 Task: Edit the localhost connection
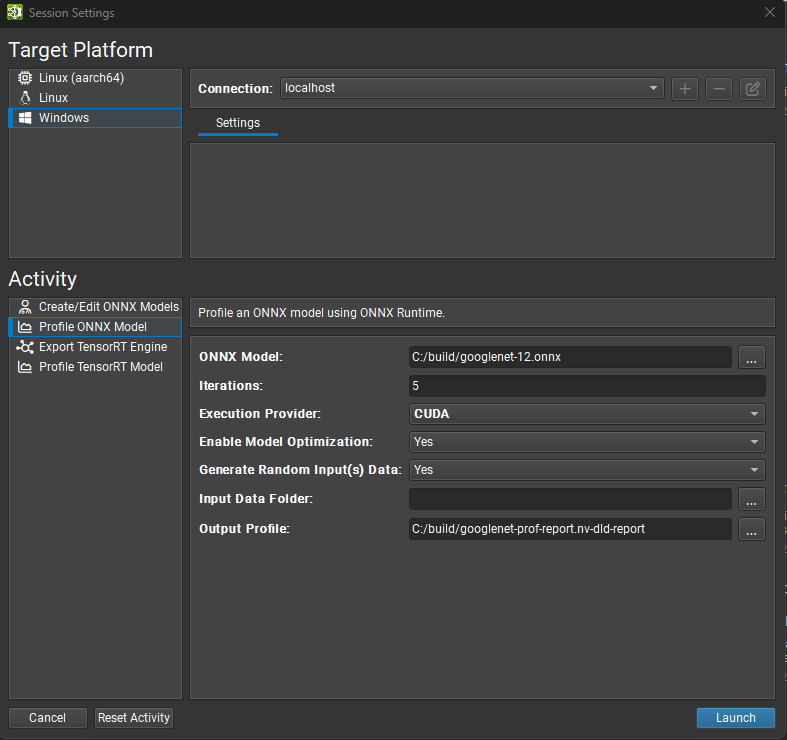click(752, 89)
